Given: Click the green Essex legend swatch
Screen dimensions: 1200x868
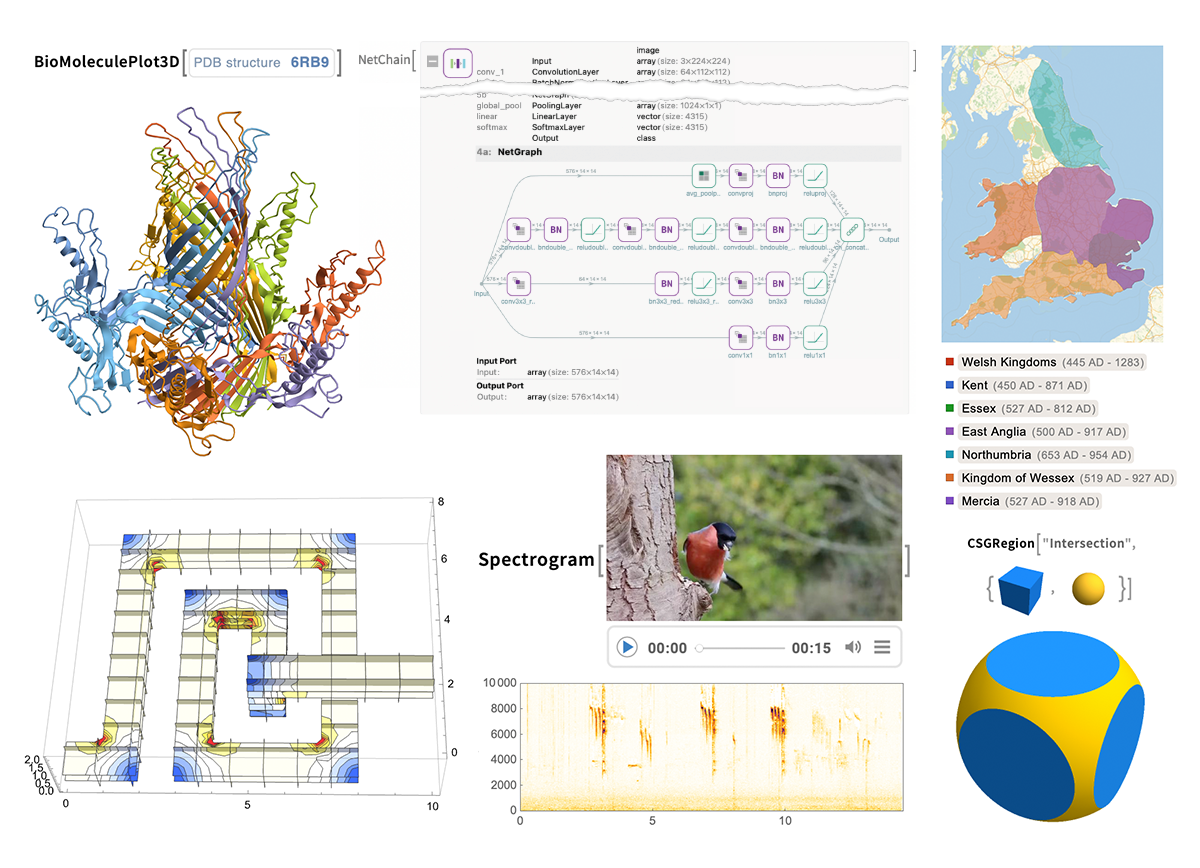Looking at the screenshot, I should click(x=948, y=408).
